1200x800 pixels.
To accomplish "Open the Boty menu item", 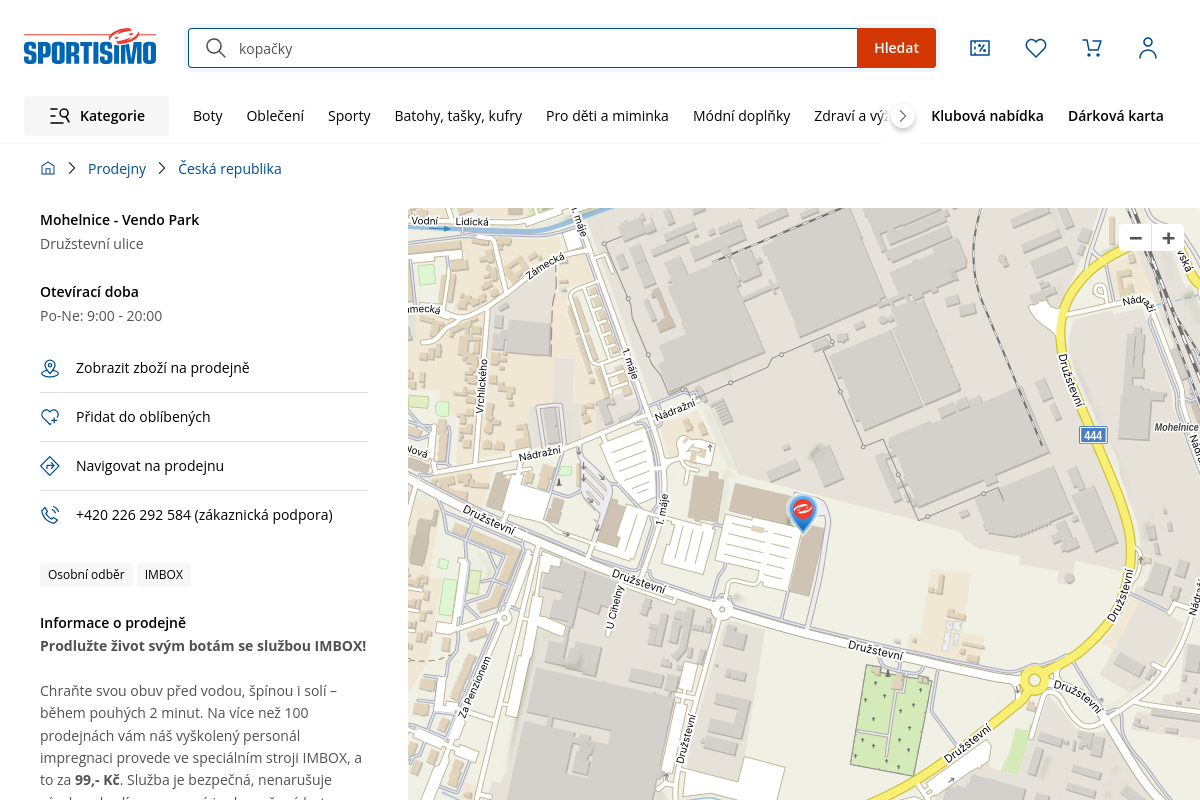I will tap(208, 116).
